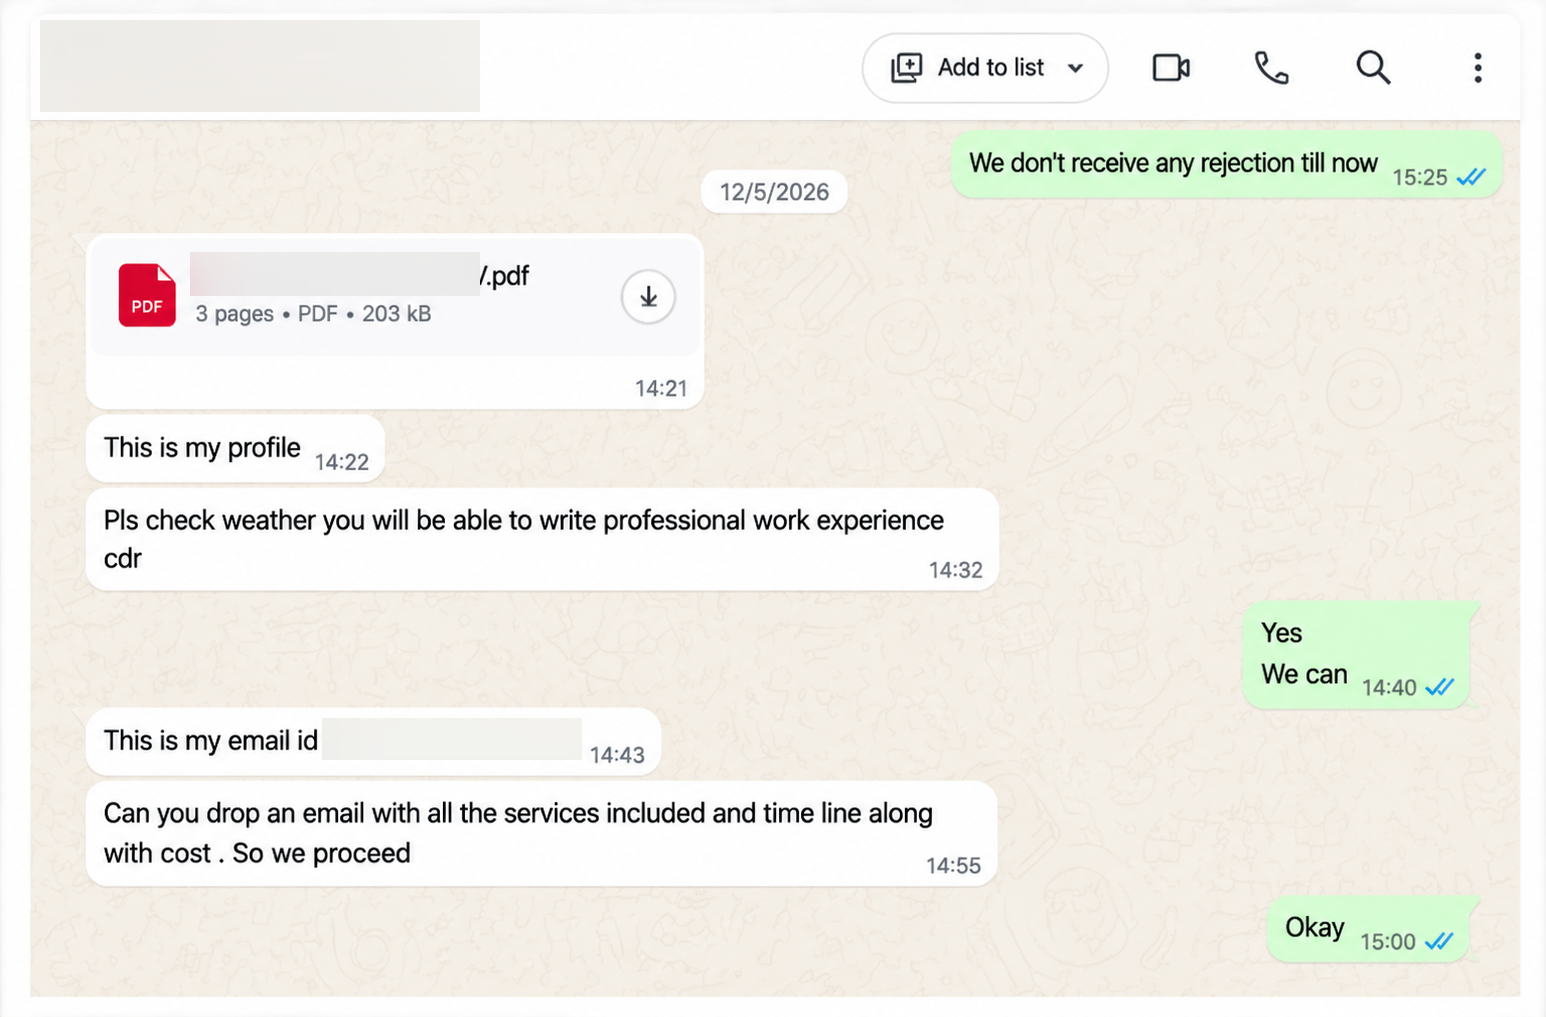Viewport: 1546px width, 1017px height.
Task: Click message "This is my email id"
Action: pos(373,741)
